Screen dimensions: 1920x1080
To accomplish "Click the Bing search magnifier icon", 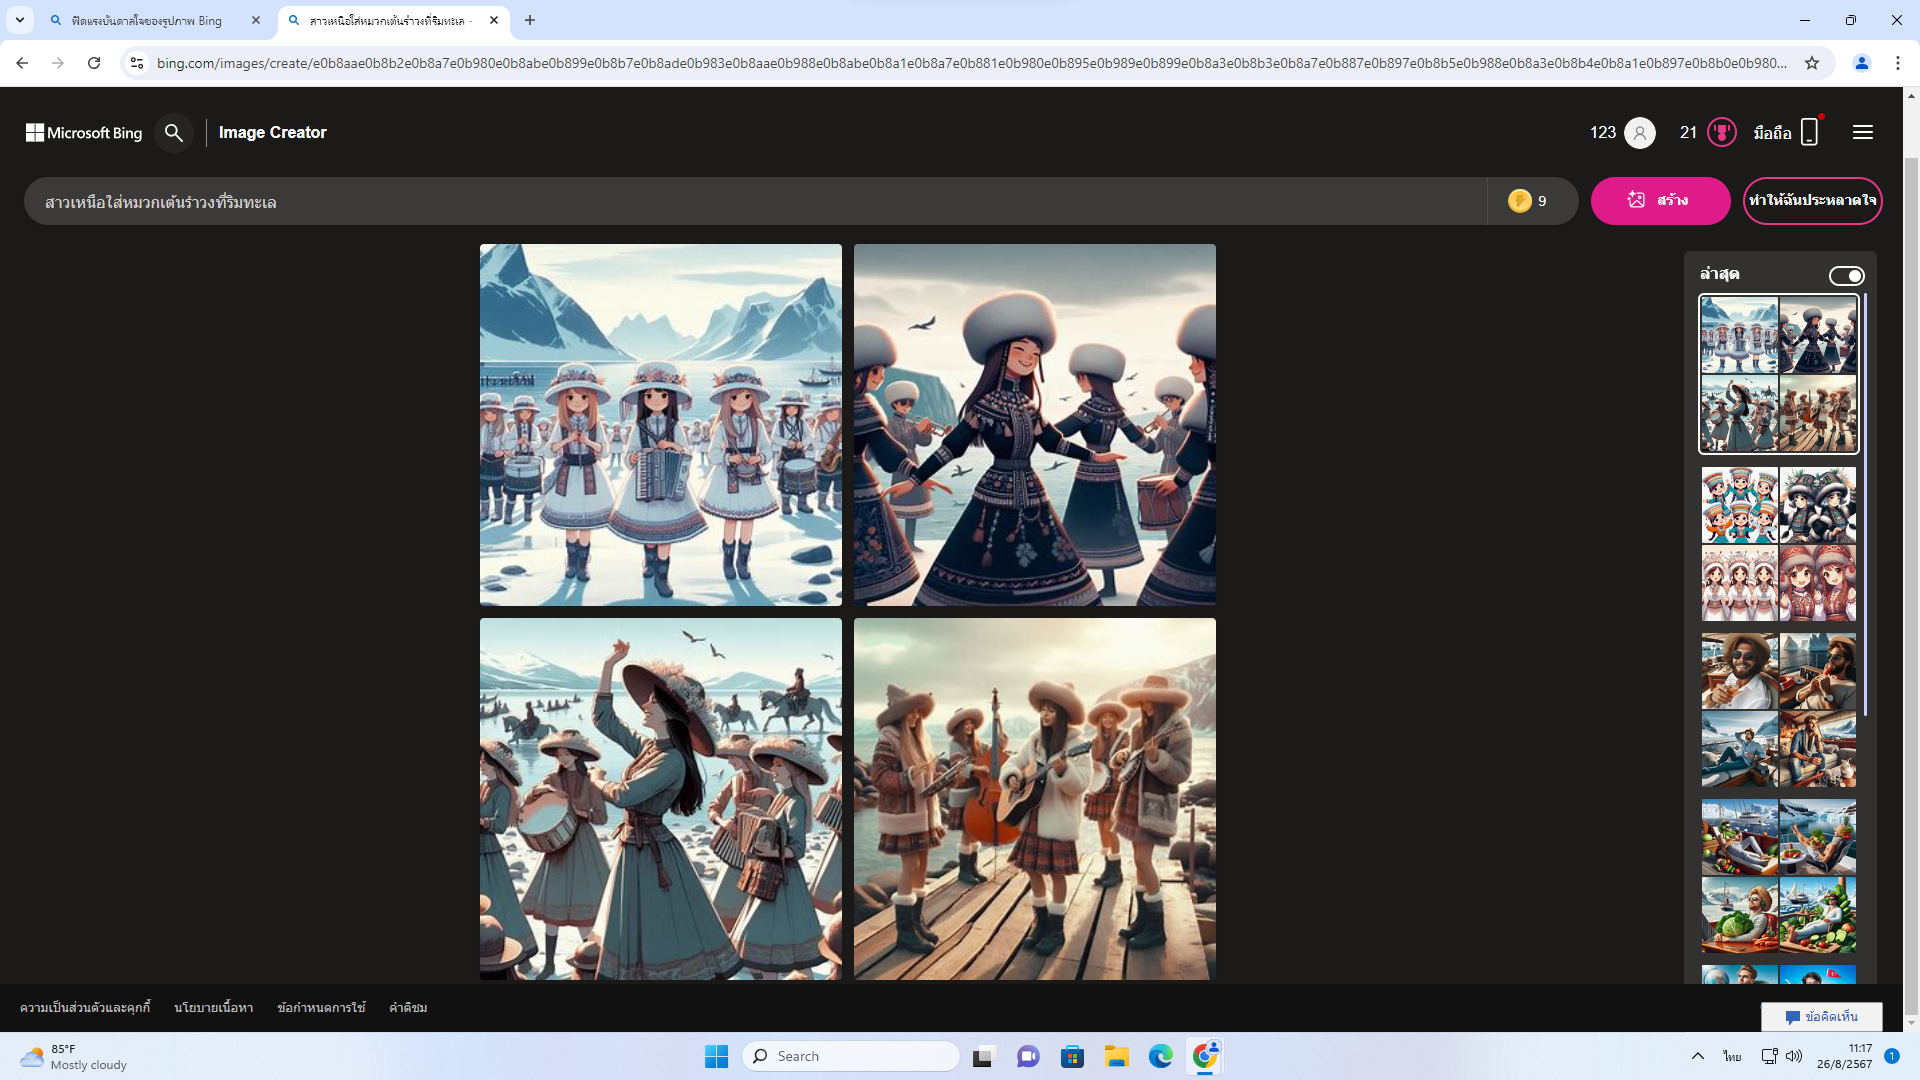I will [174, 133].
